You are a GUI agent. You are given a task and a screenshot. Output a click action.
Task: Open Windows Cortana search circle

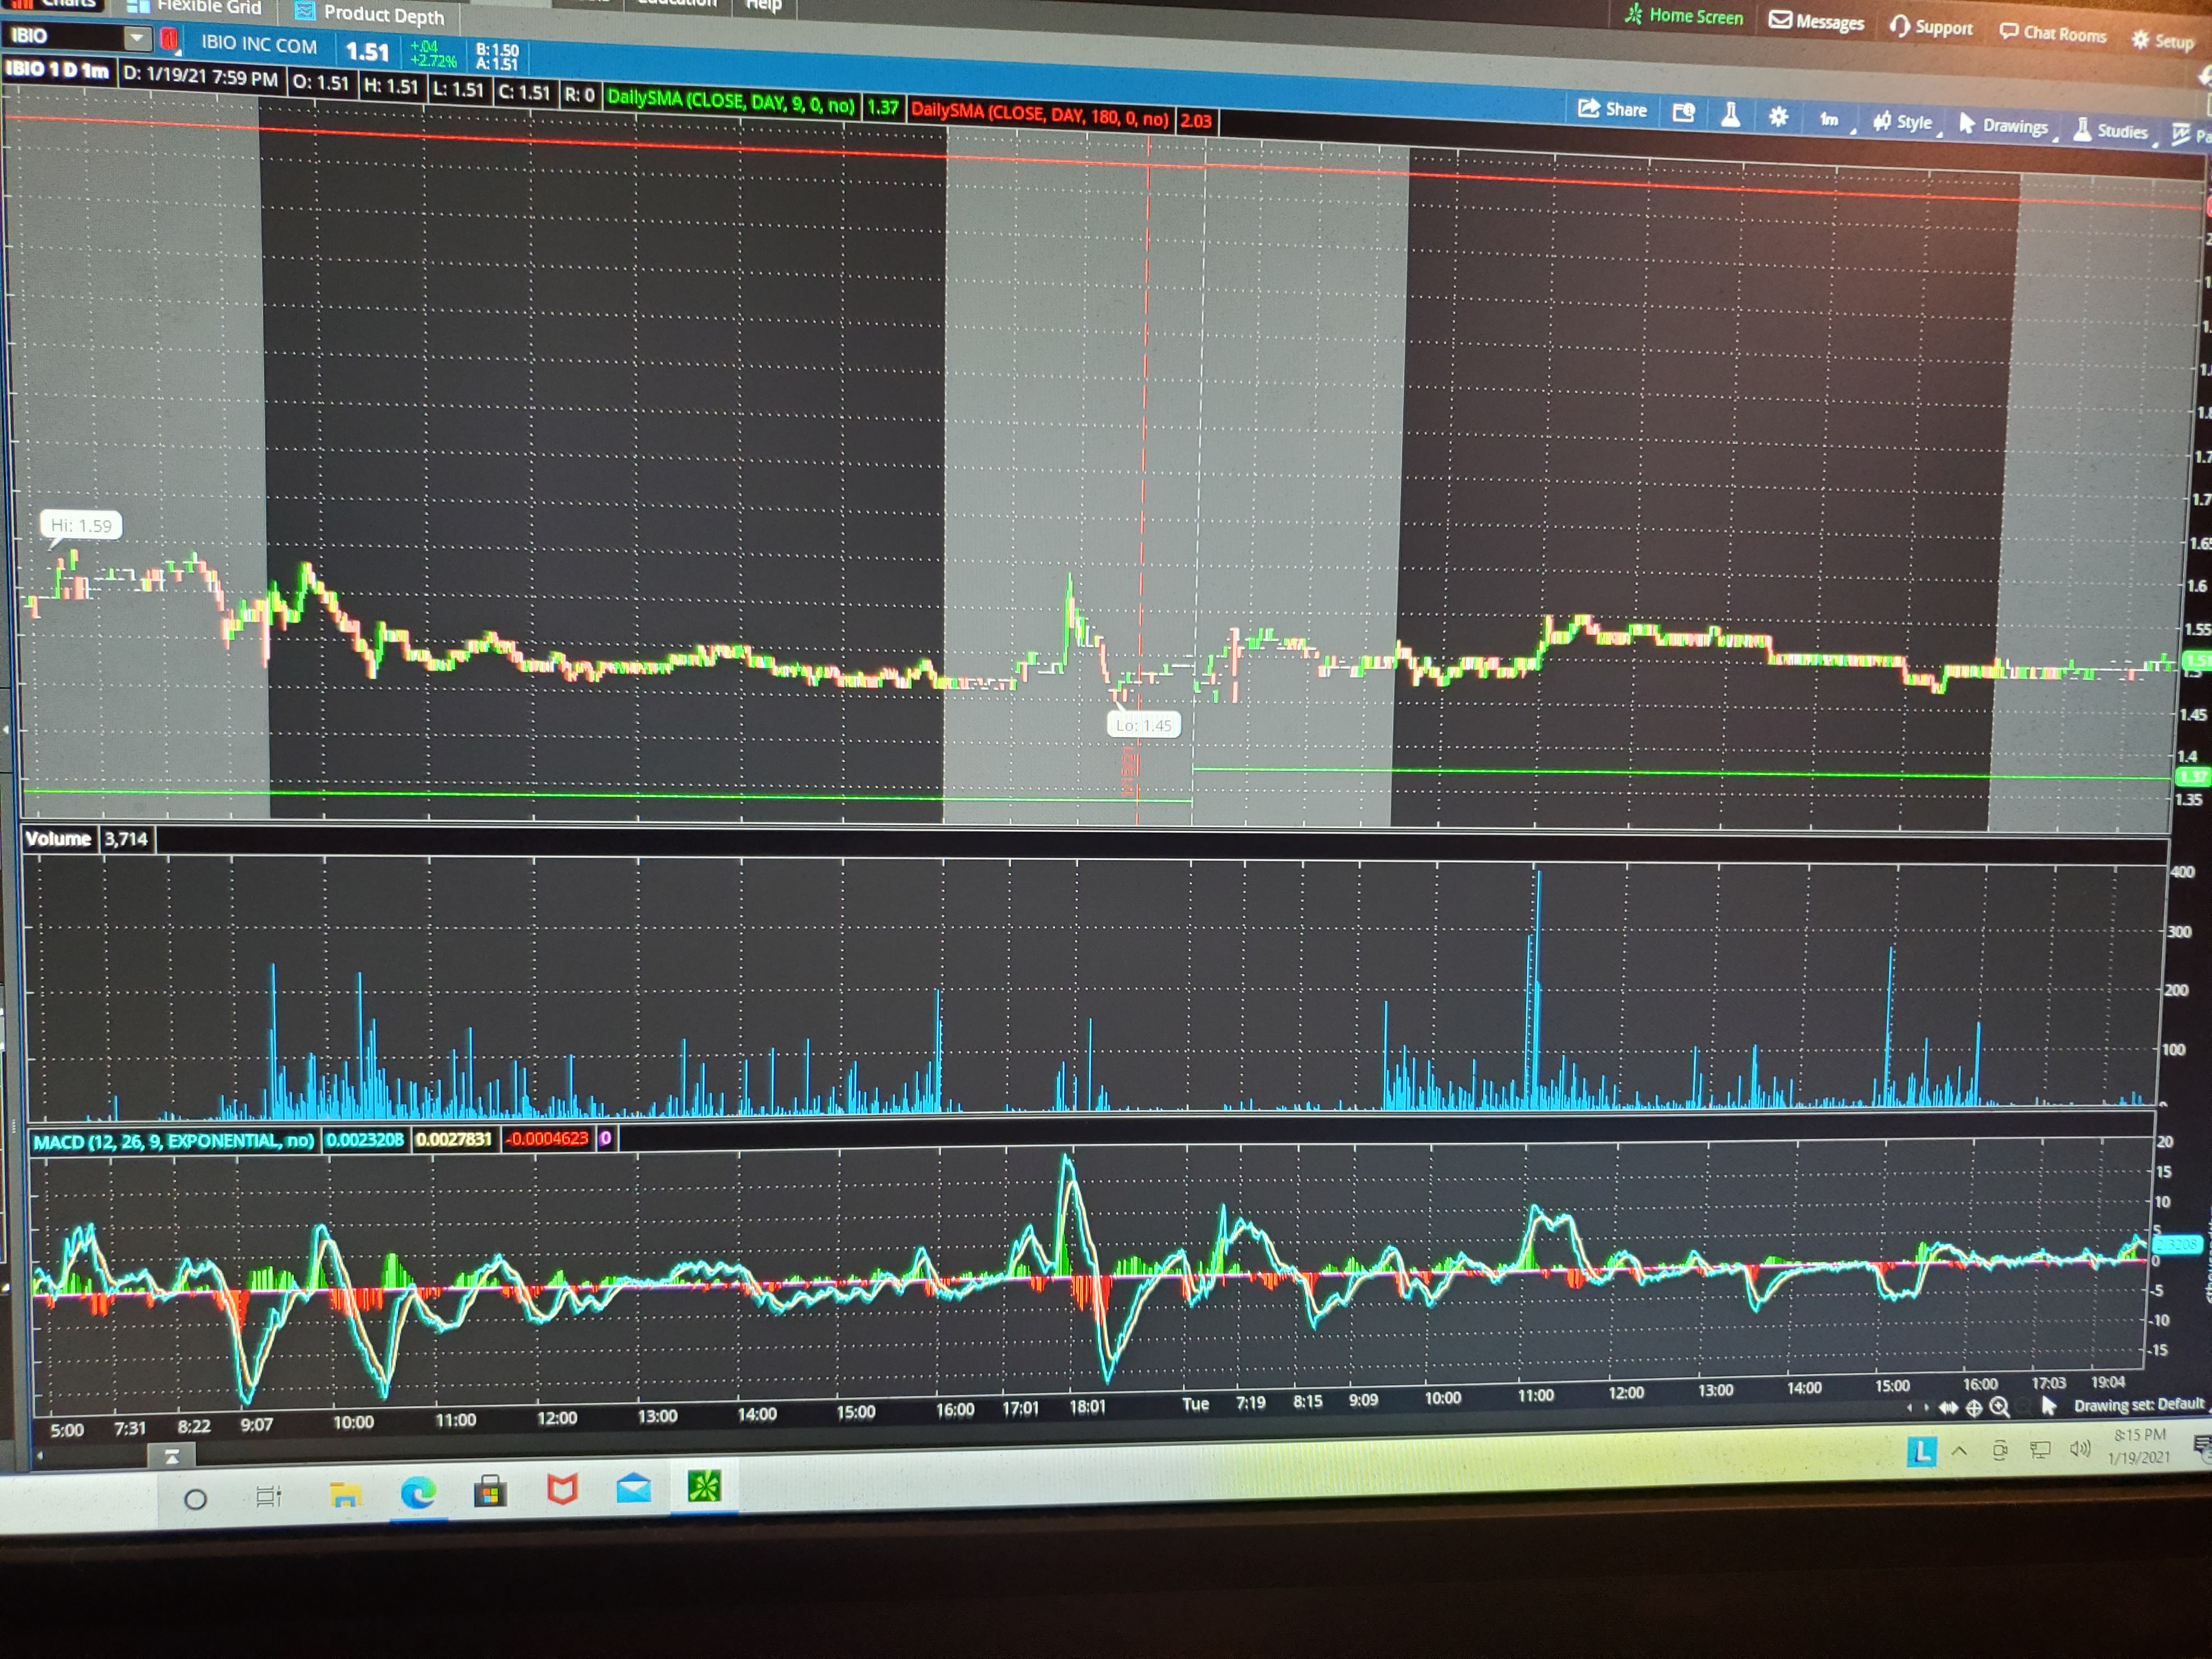click(x=196, y=1498)
